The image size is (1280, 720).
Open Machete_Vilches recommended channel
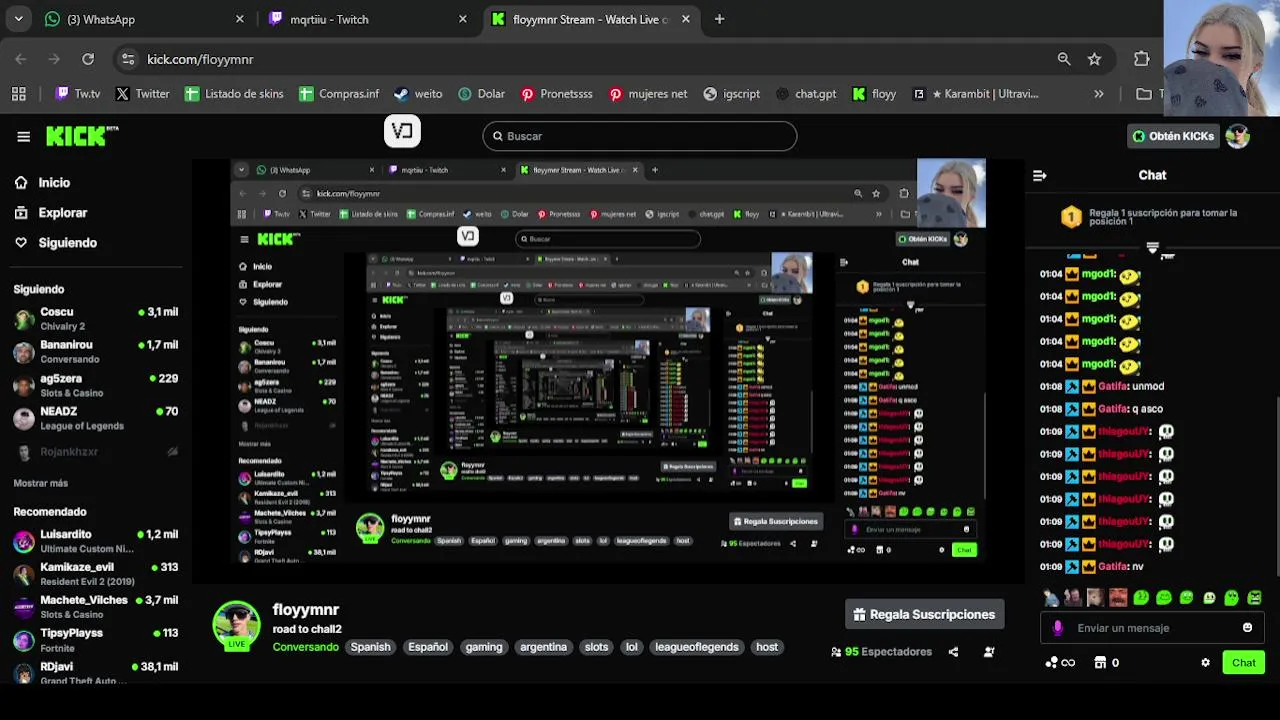[96, 607]
